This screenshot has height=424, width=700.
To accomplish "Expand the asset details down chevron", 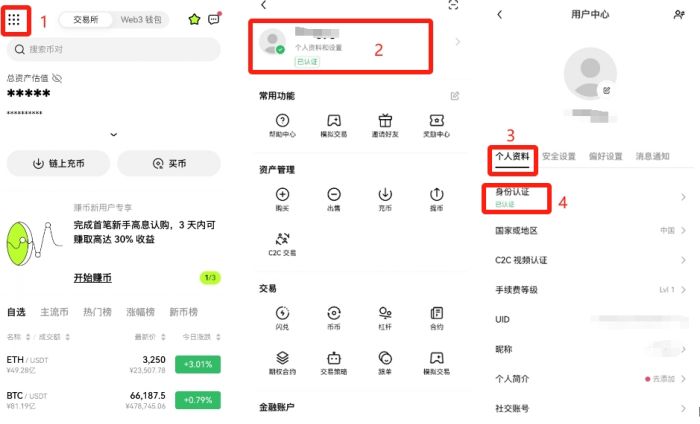I will click(114, 134).
